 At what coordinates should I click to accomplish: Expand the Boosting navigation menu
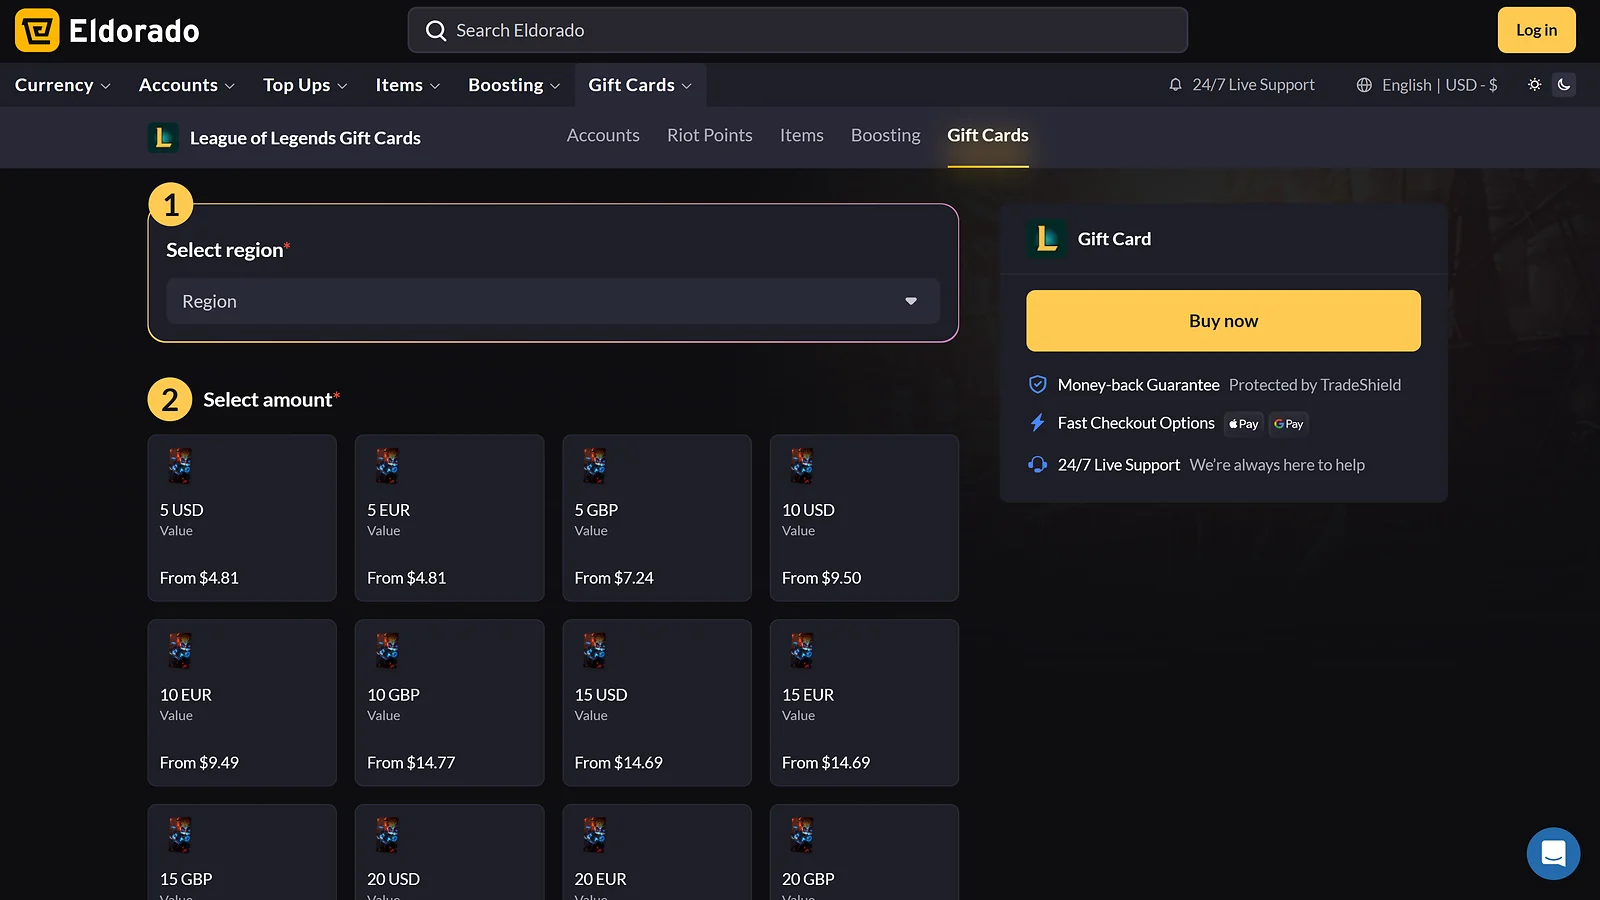pyautogui.click(x=512, y=85)
